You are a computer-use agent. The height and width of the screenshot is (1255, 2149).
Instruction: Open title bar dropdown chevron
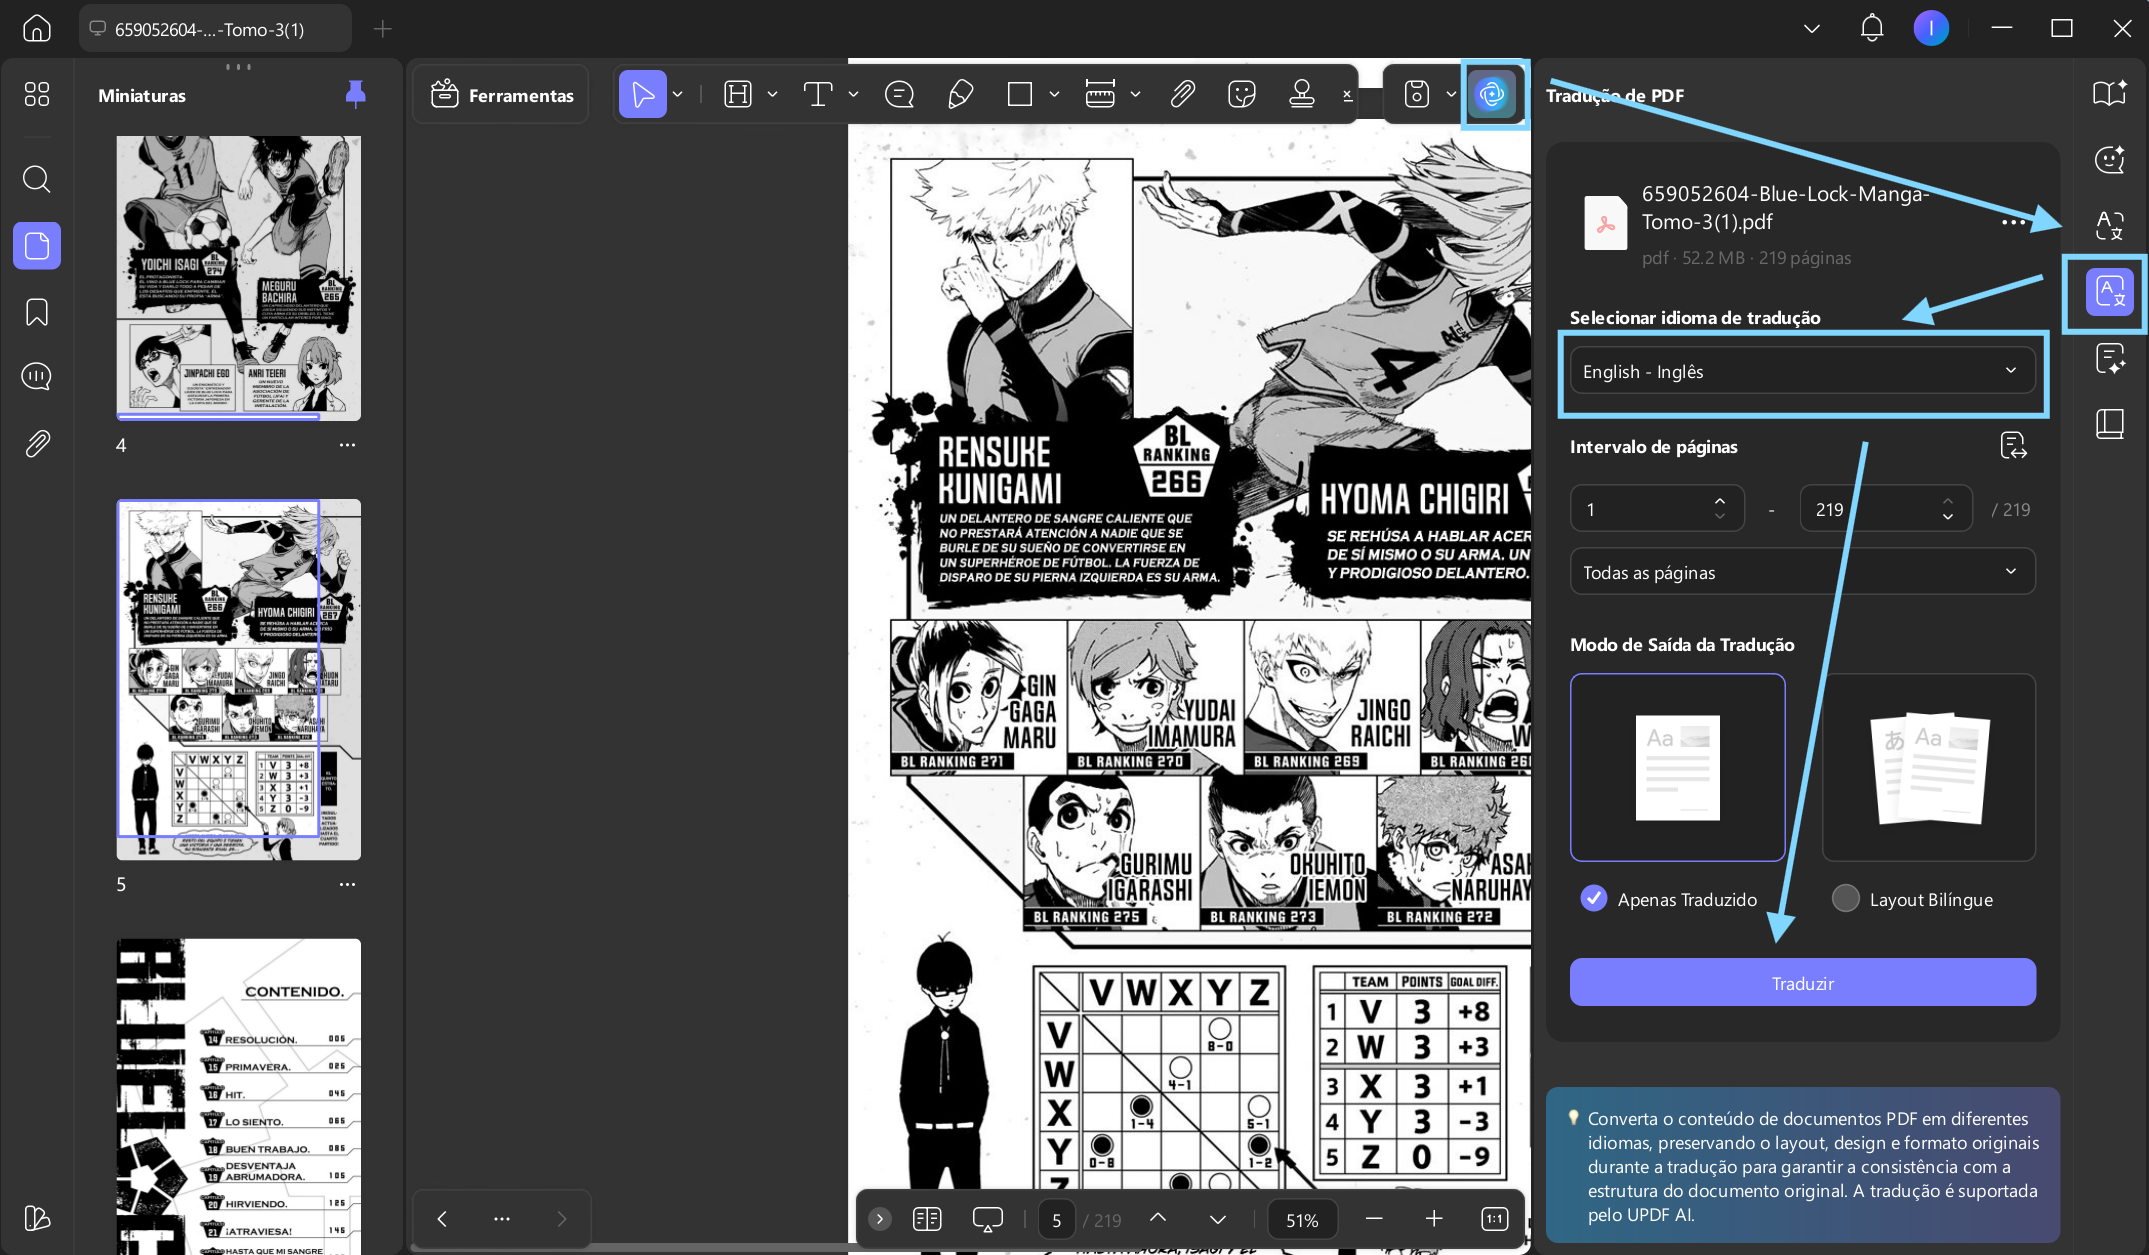click(x=1811, y=28)
